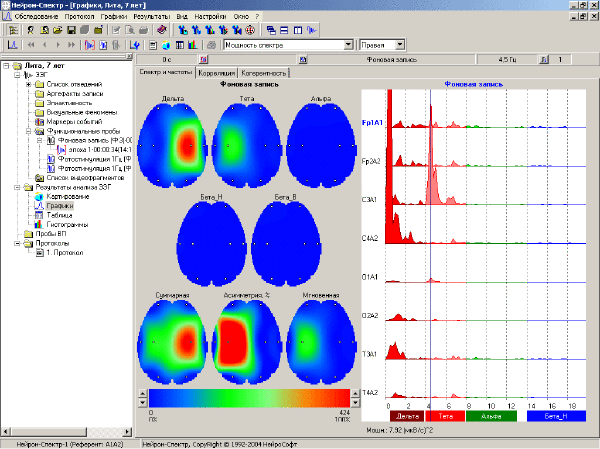The height and width of the screenshot is (449, 600).
Task: Switch to the Когерентность tab
Action: pyautogui.click(x=264, y=73)
